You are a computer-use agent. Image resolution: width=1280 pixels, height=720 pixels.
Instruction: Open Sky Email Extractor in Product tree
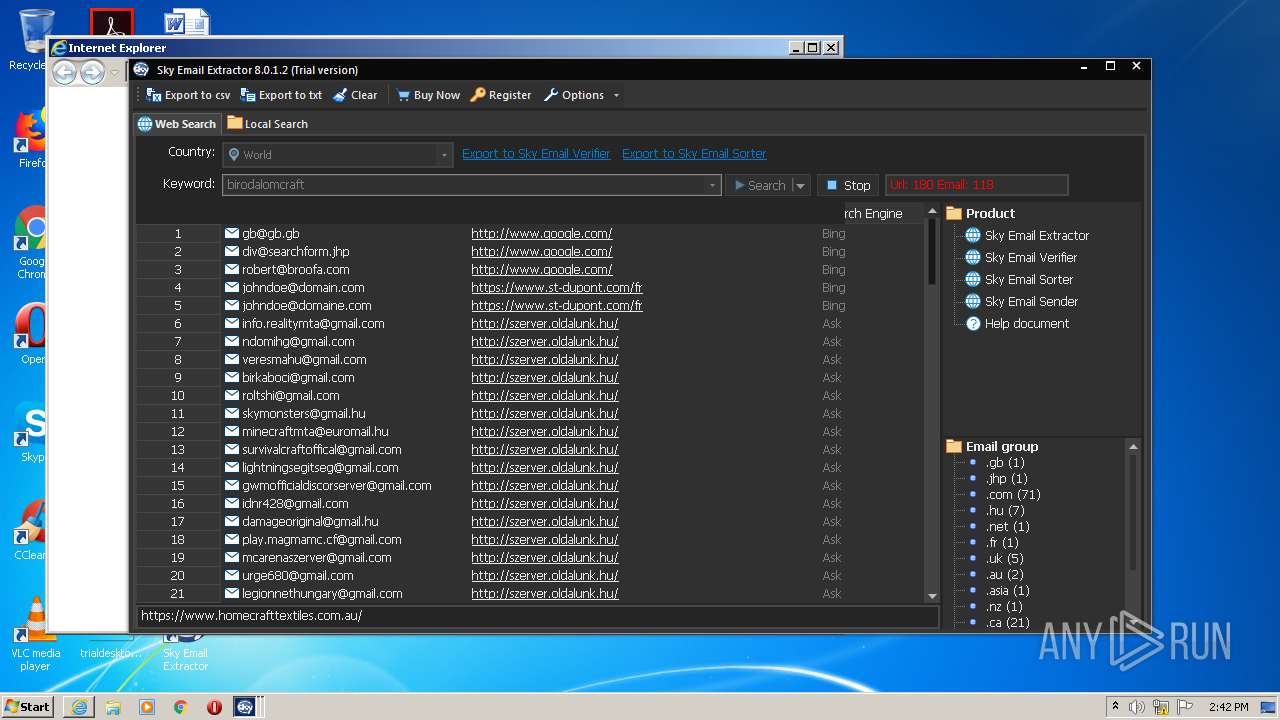point(1037,236)
